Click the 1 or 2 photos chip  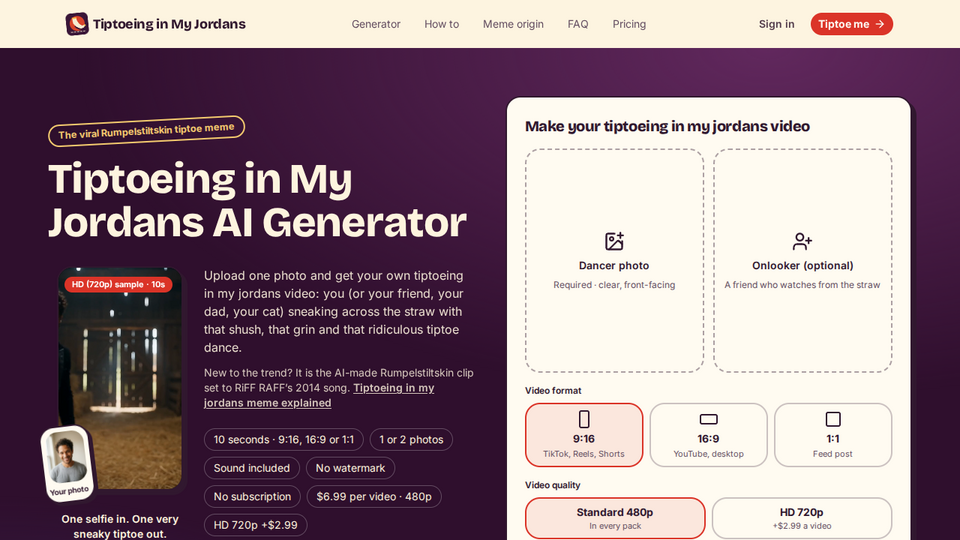(411, 440)
